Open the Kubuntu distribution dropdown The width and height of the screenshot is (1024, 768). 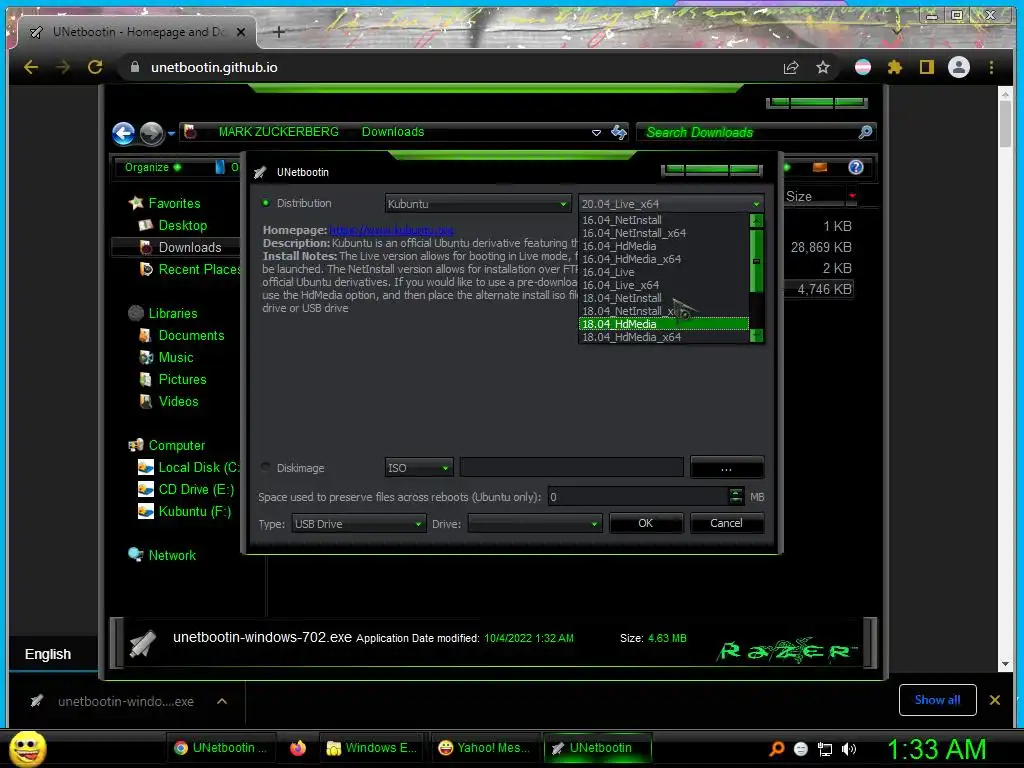coord(477,204)
